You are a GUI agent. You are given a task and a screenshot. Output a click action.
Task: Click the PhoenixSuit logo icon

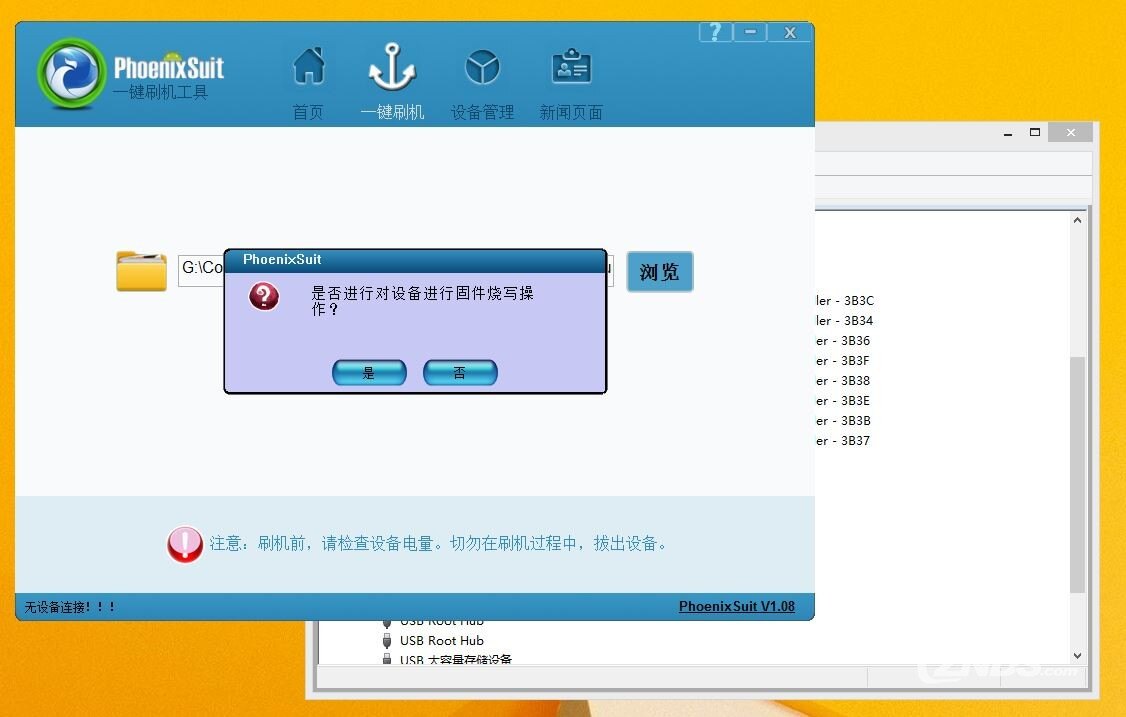[x=71, y=73]
